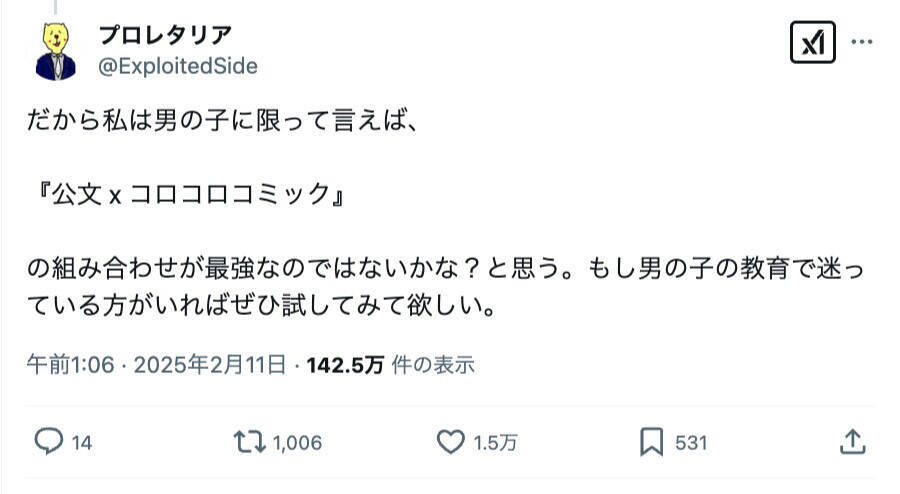
Task: Like the tweet with the heart icon
Action: [452, 441]
